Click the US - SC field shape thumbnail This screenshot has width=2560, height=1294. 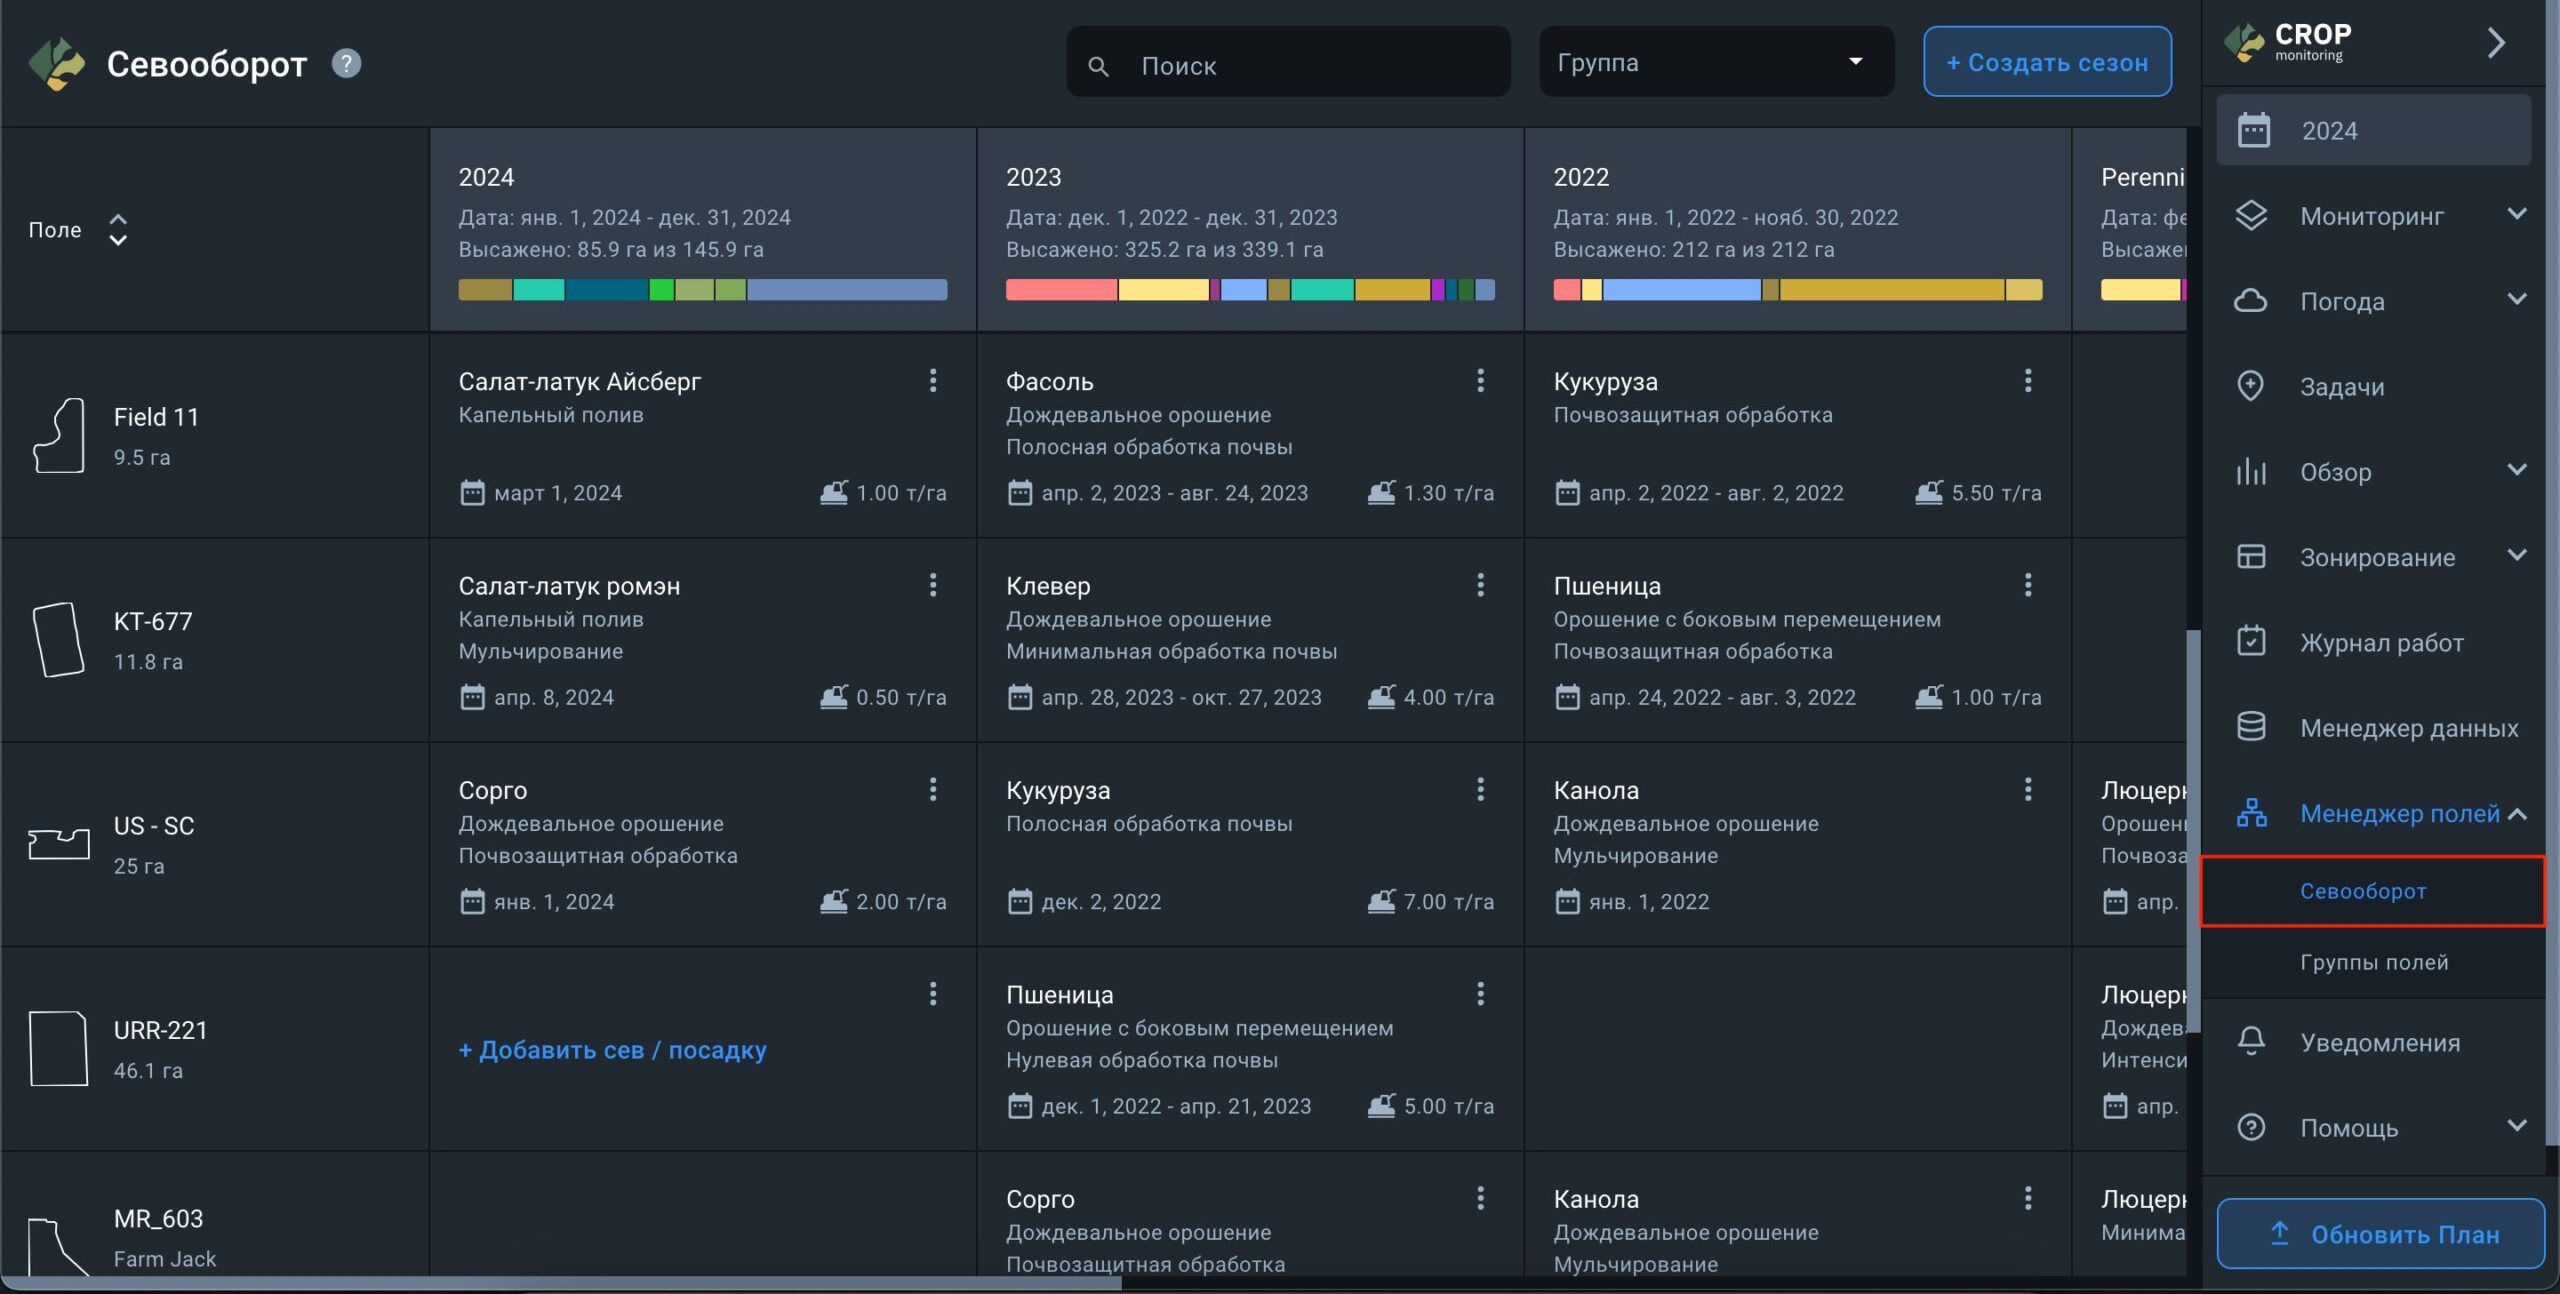58,844
